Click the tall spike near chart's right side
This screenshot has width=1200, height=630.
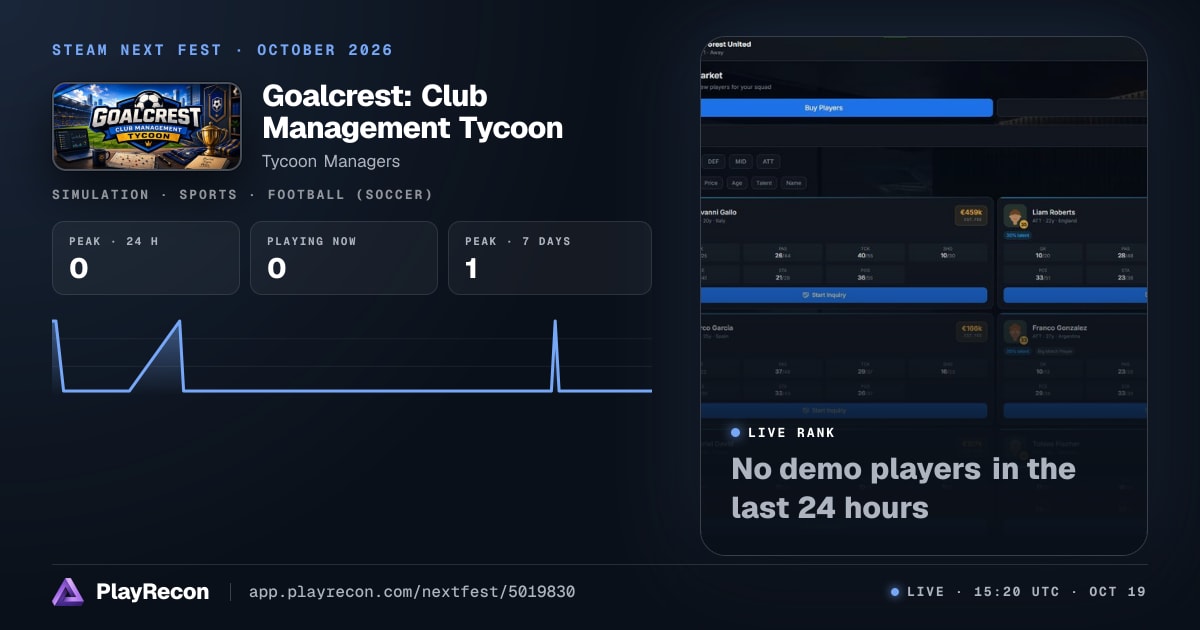pyautogui.click(x=555, y=355)
